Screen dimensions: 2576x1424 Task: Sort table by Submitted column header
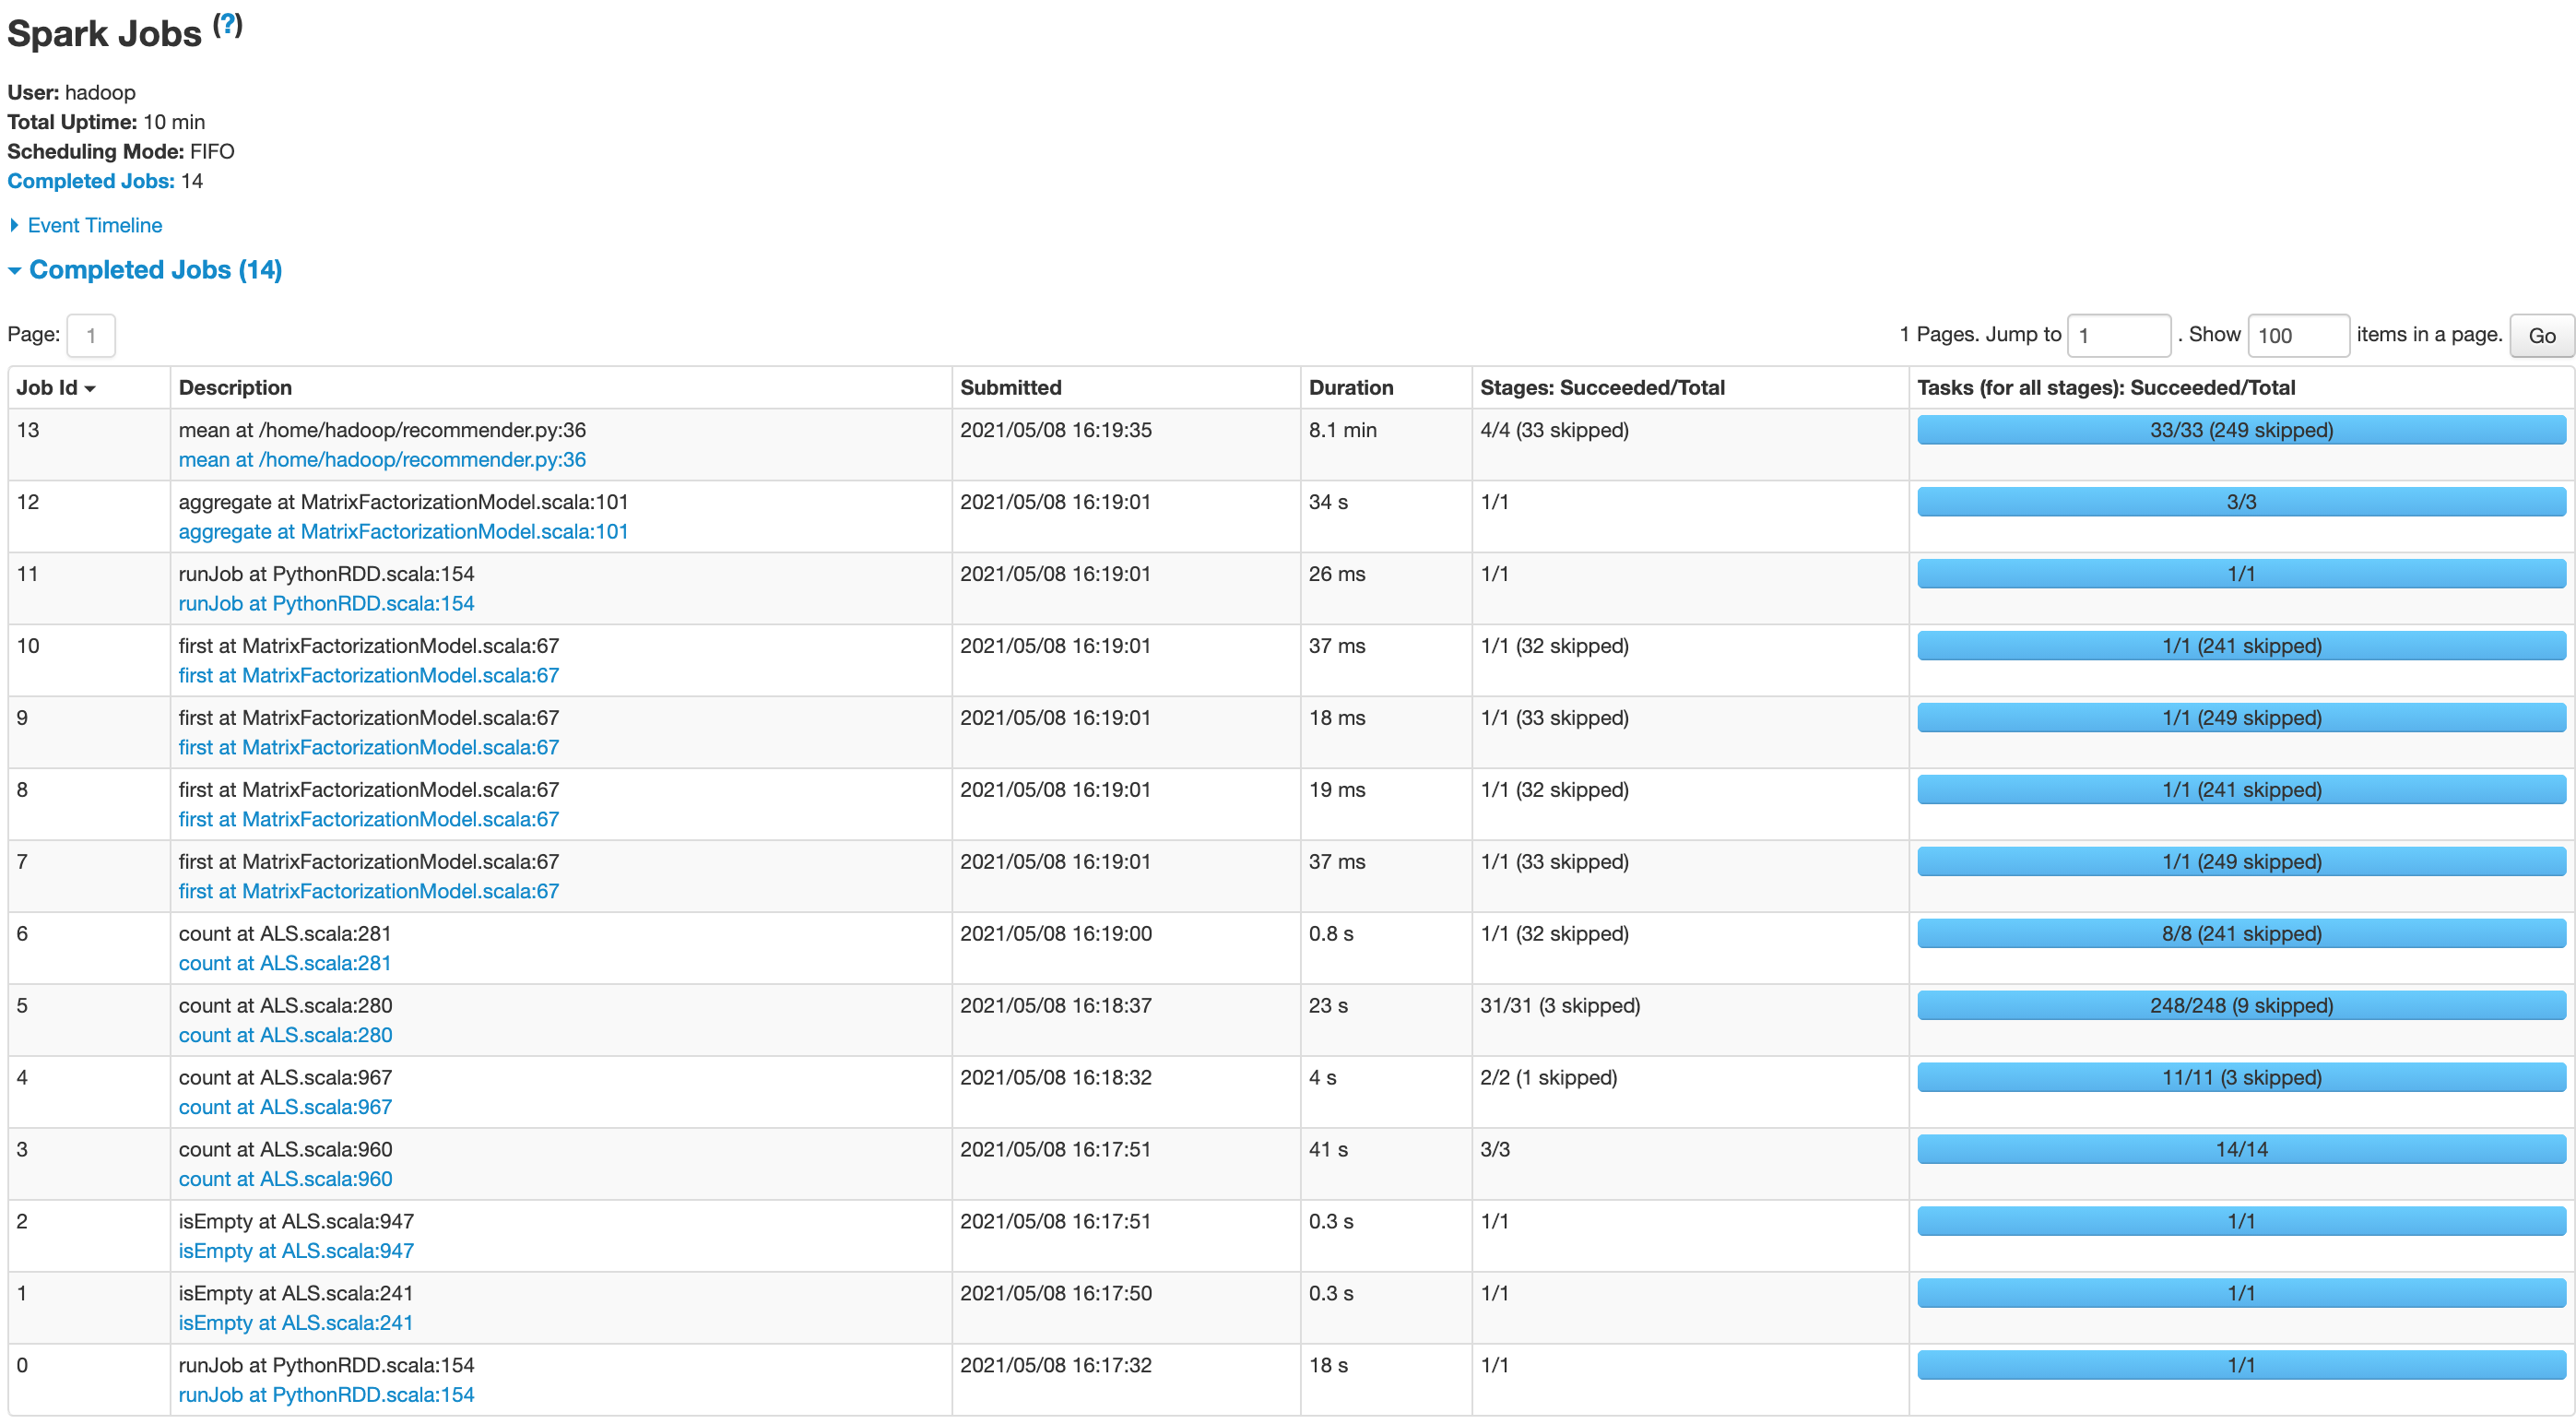(1010, 388)
